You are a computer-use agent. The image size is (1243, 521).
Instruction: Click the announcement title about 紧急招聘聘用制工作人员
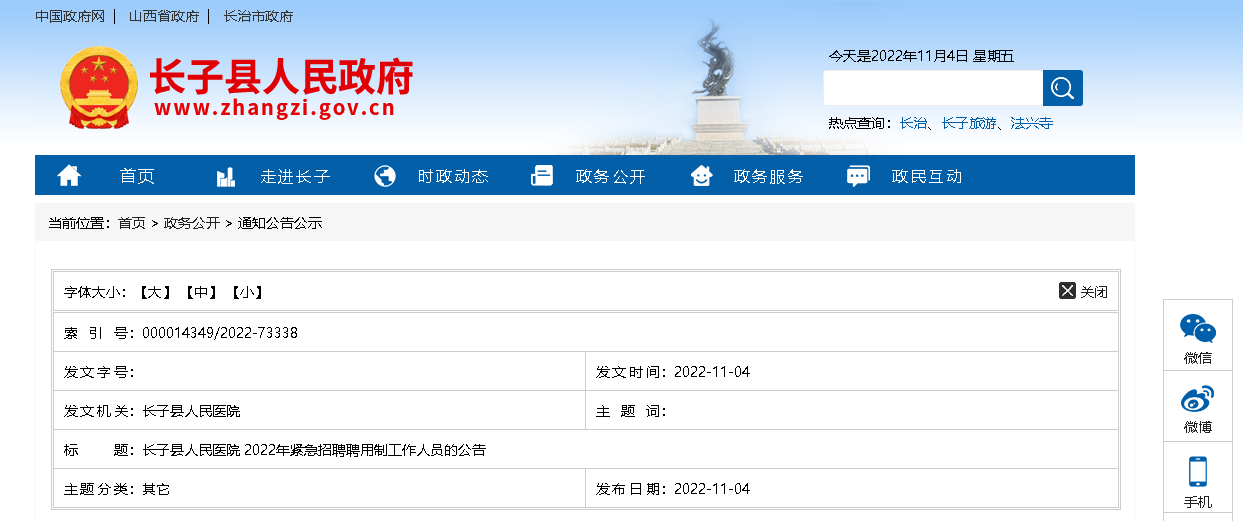(x=314, y=450)
